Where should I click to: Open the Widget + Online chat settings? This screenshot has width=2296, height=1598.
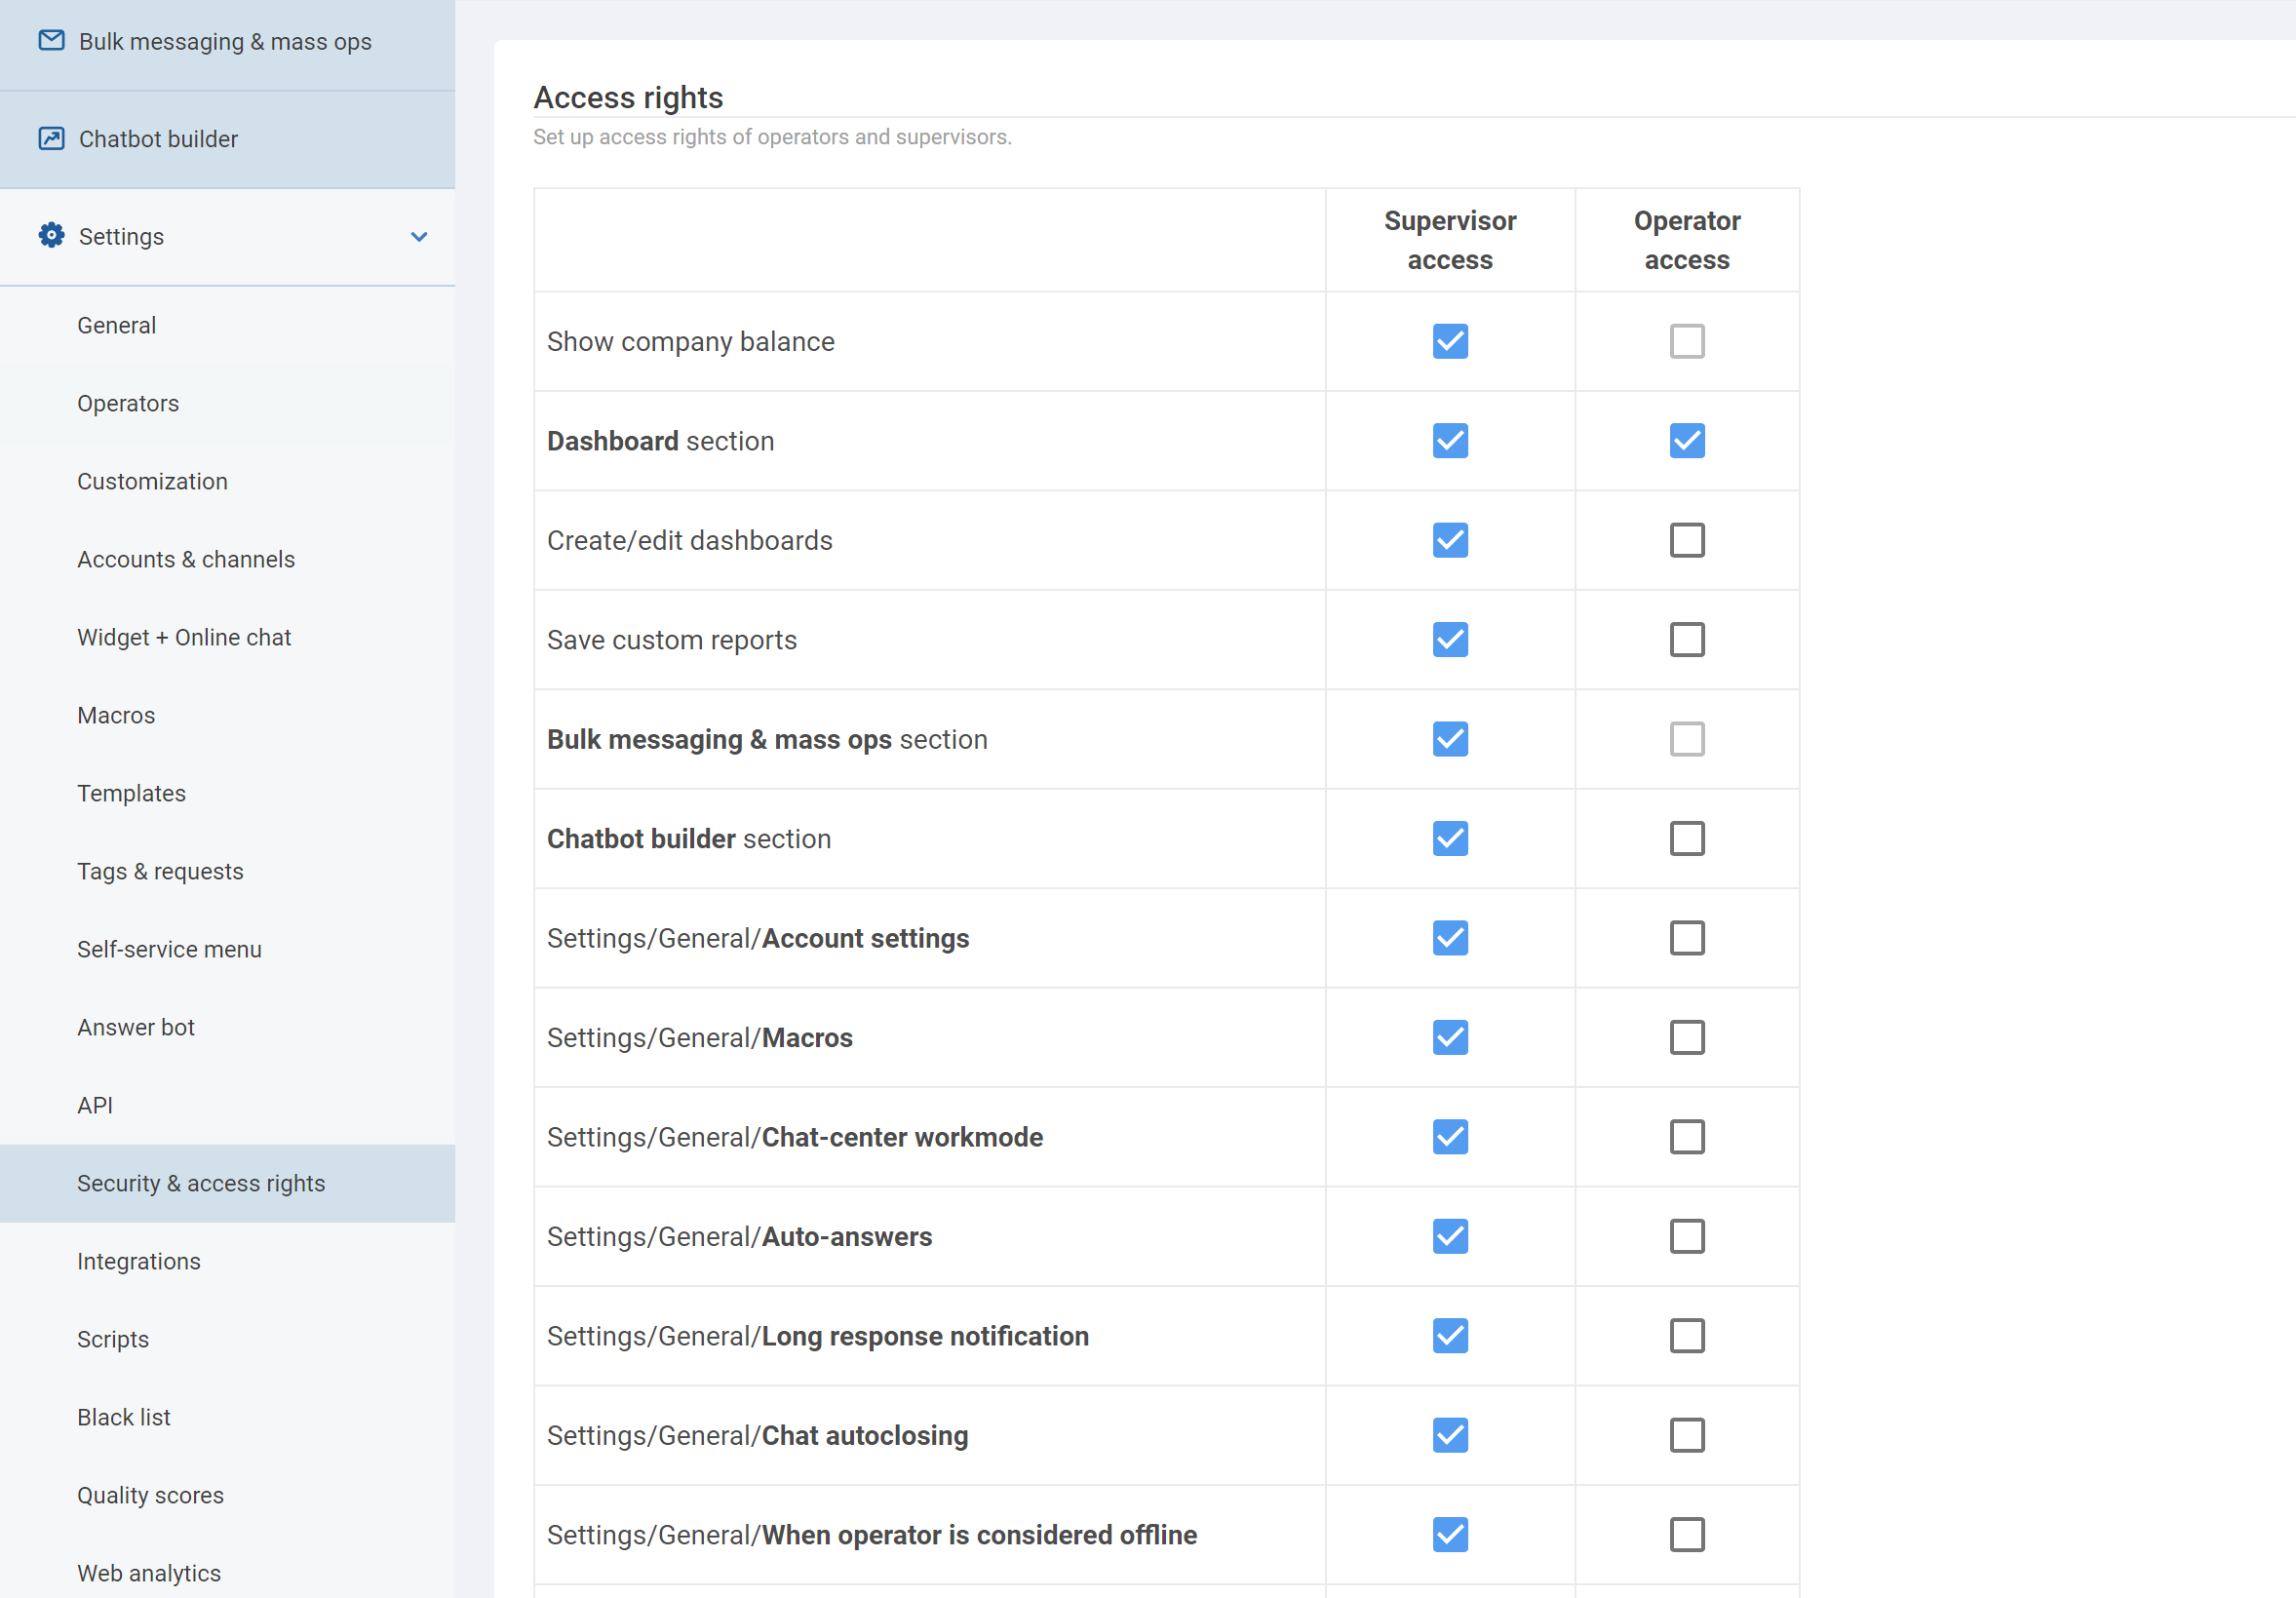click(x=184, y=638)
